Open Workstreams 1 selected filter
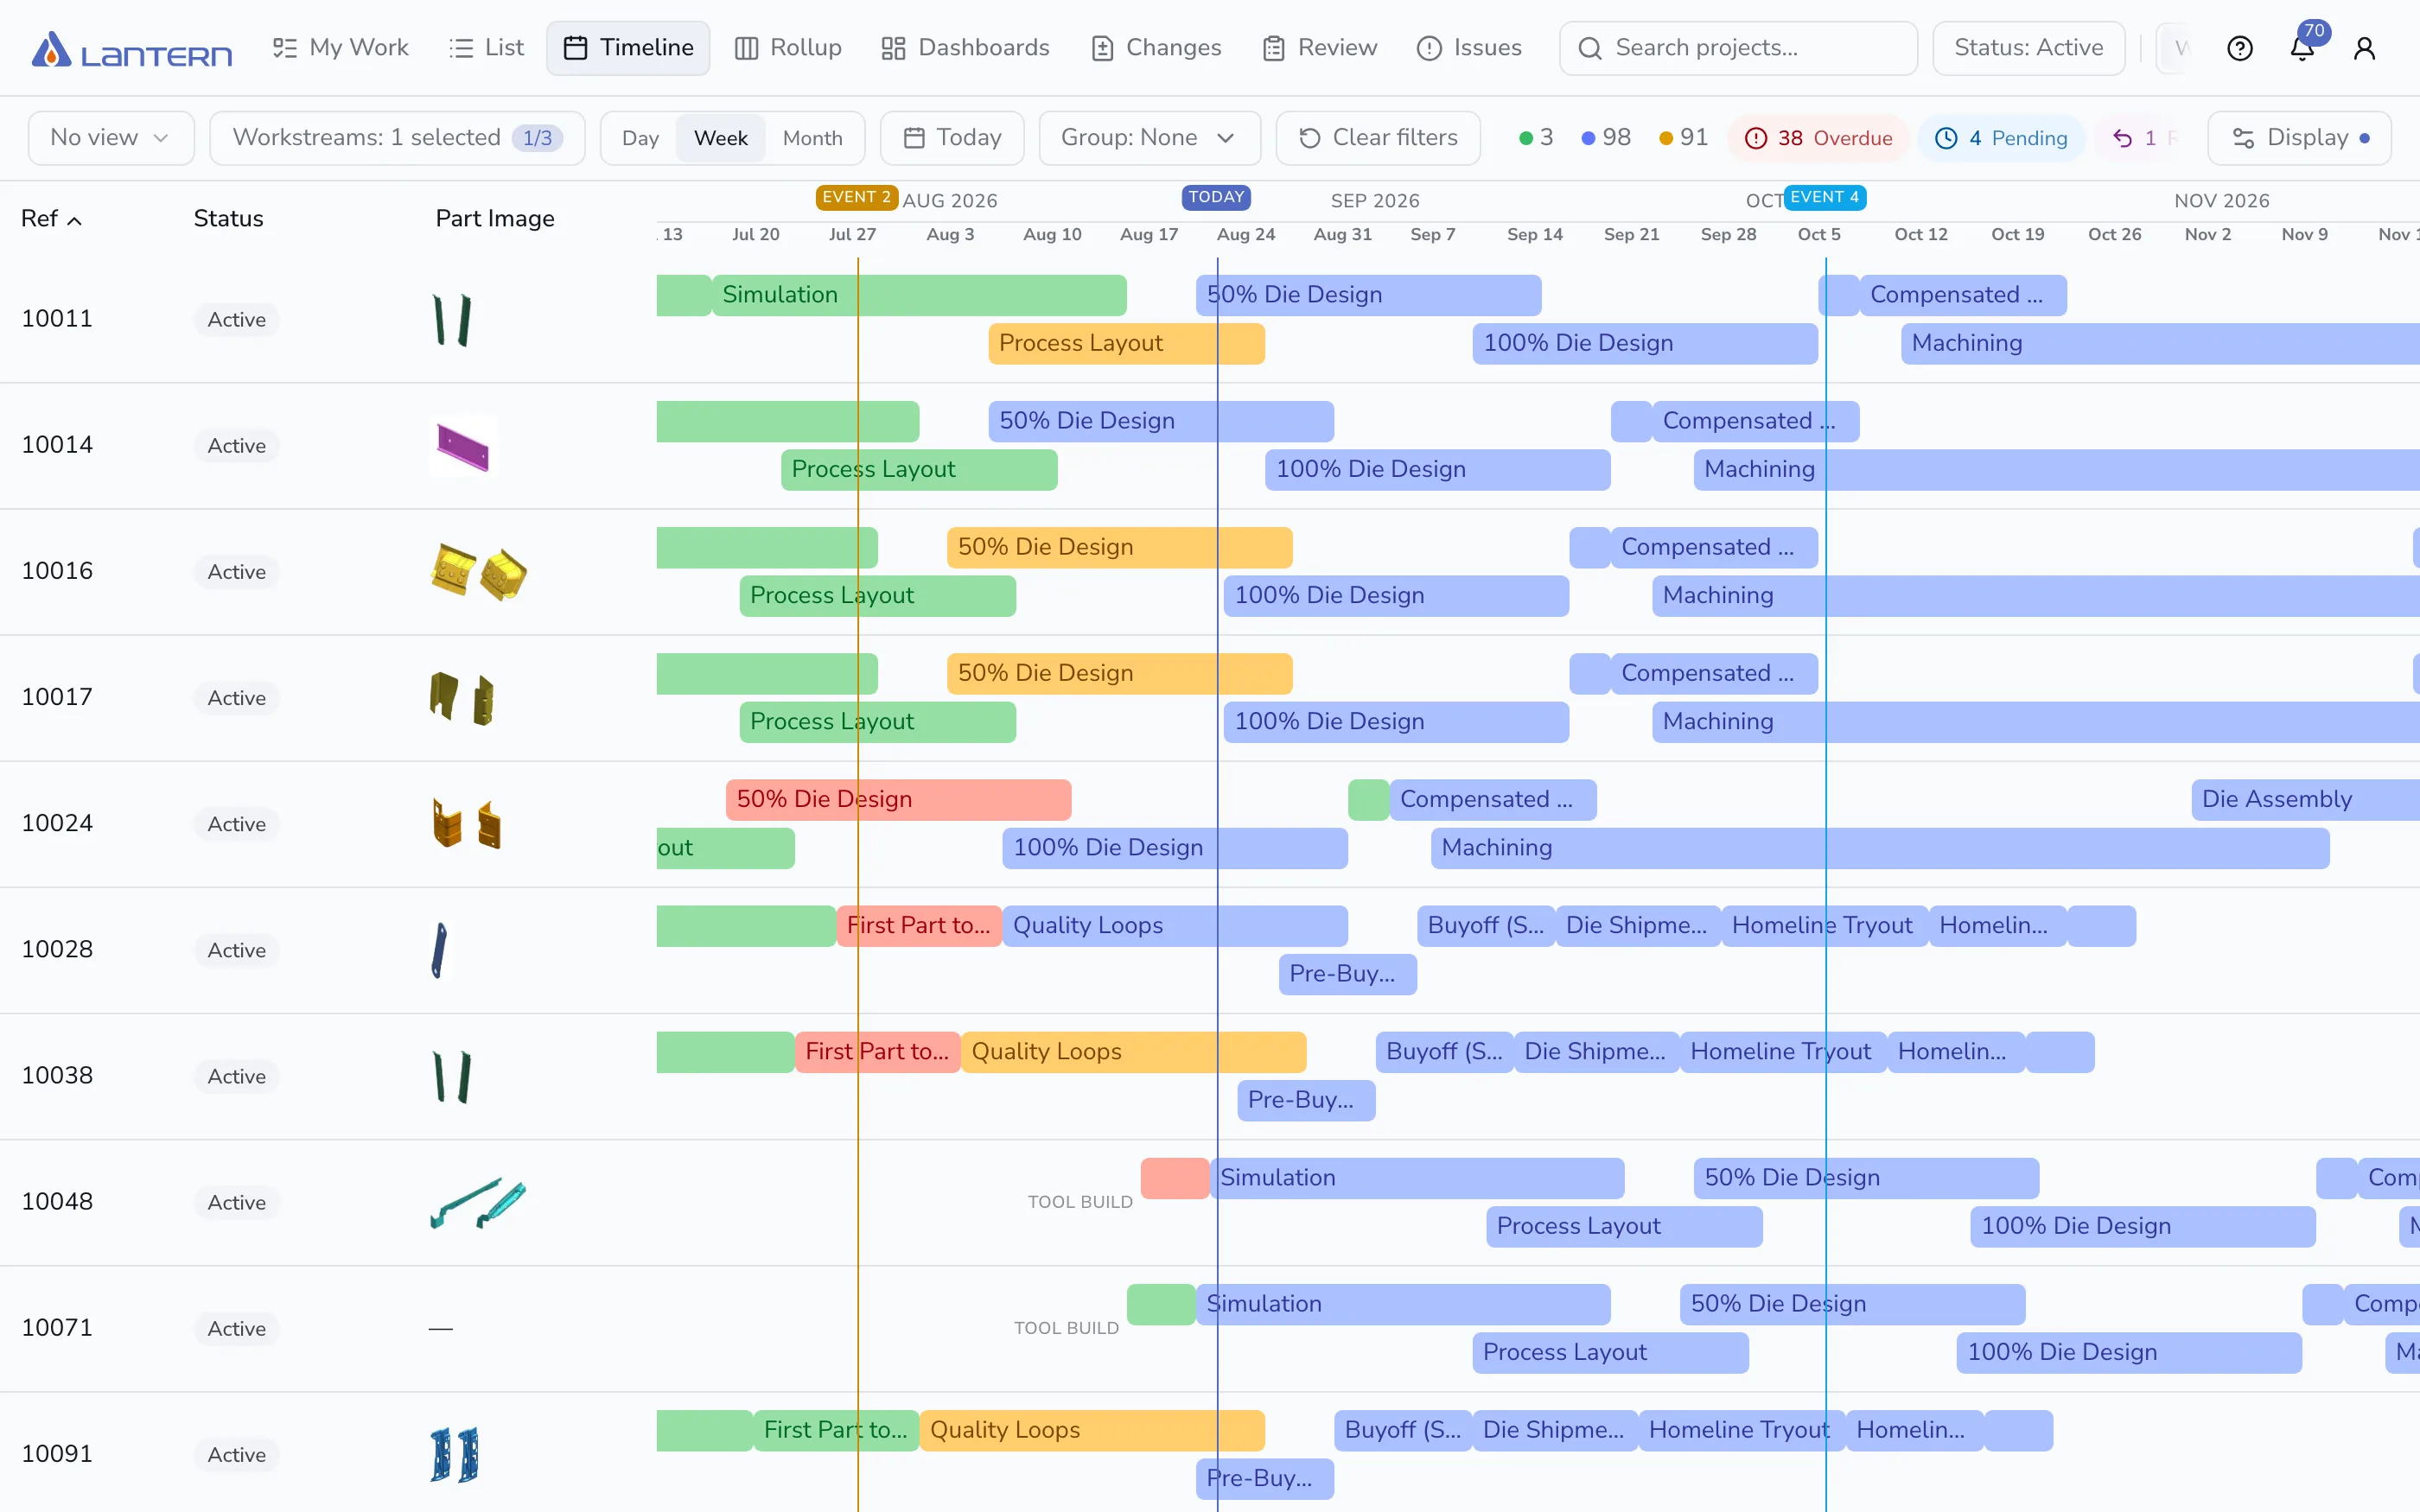Image resolution: width=2420 pixels, height=1512 pixels. (x=397, y=138)
